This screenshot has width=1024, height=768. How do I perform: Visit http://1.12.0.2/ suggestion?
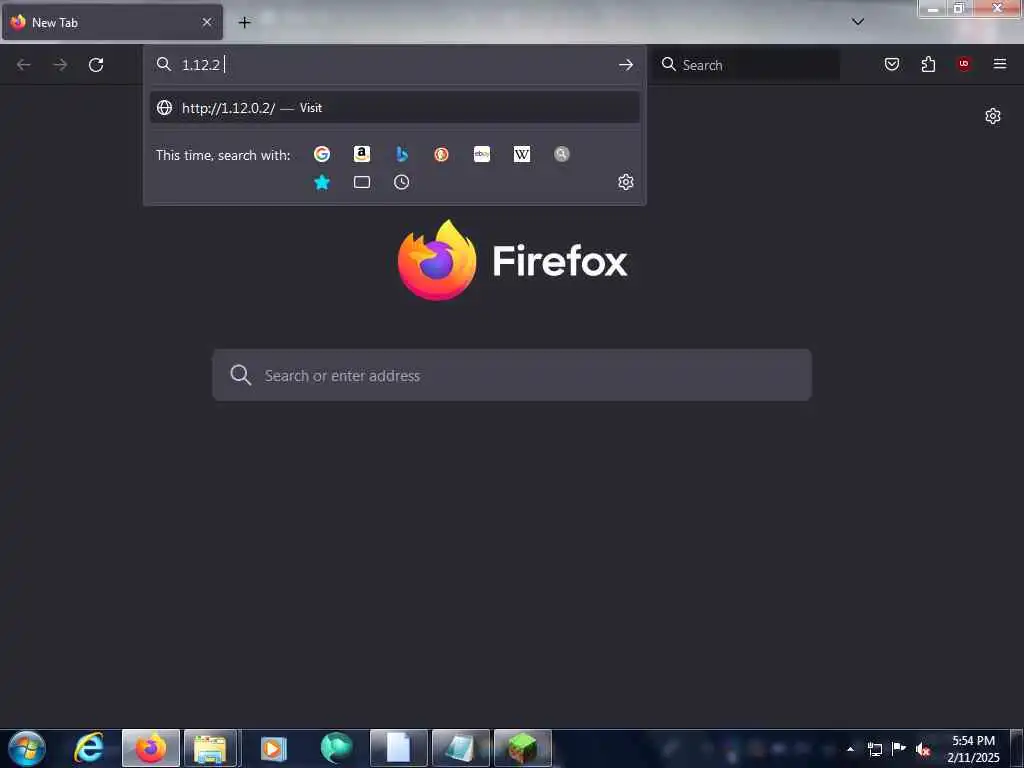tap(394, 108)
